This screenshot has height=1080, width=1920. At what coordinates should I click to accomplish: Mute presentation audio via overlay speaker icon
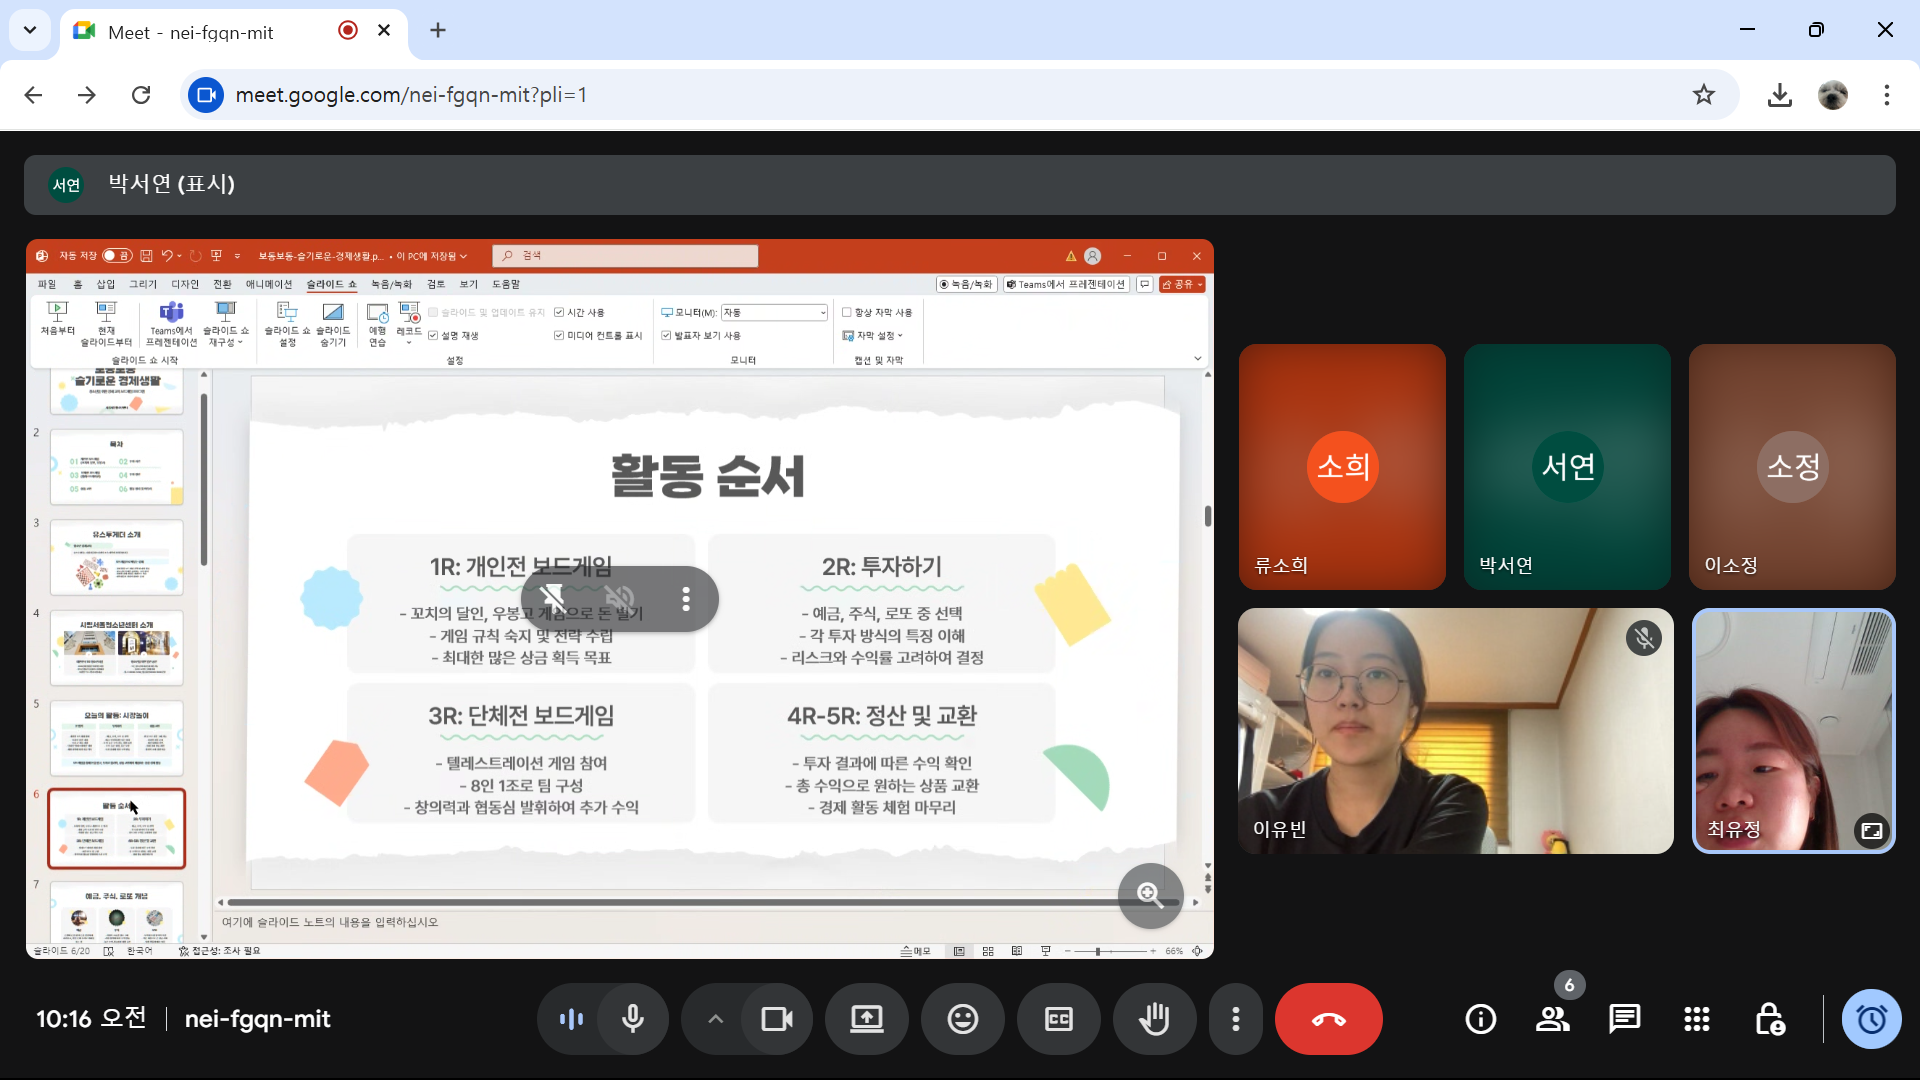(x=620, y=599)
